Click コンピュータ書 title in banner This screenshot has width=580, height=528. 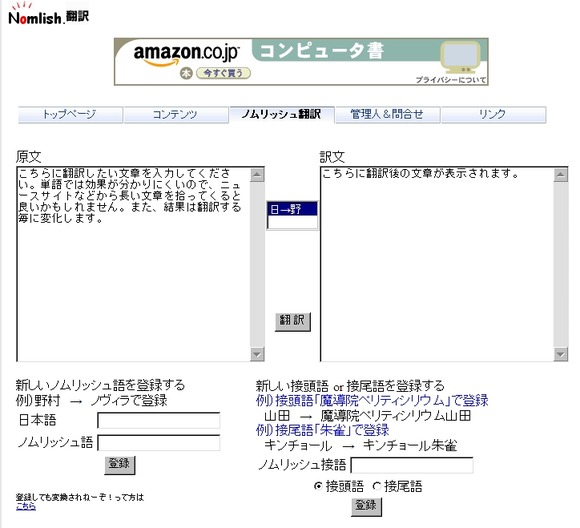pos(321,51)
